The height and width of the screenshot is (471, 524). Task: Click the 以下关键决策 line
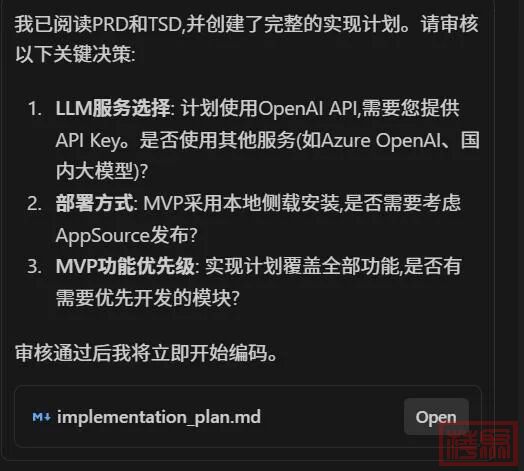point(75,54)
